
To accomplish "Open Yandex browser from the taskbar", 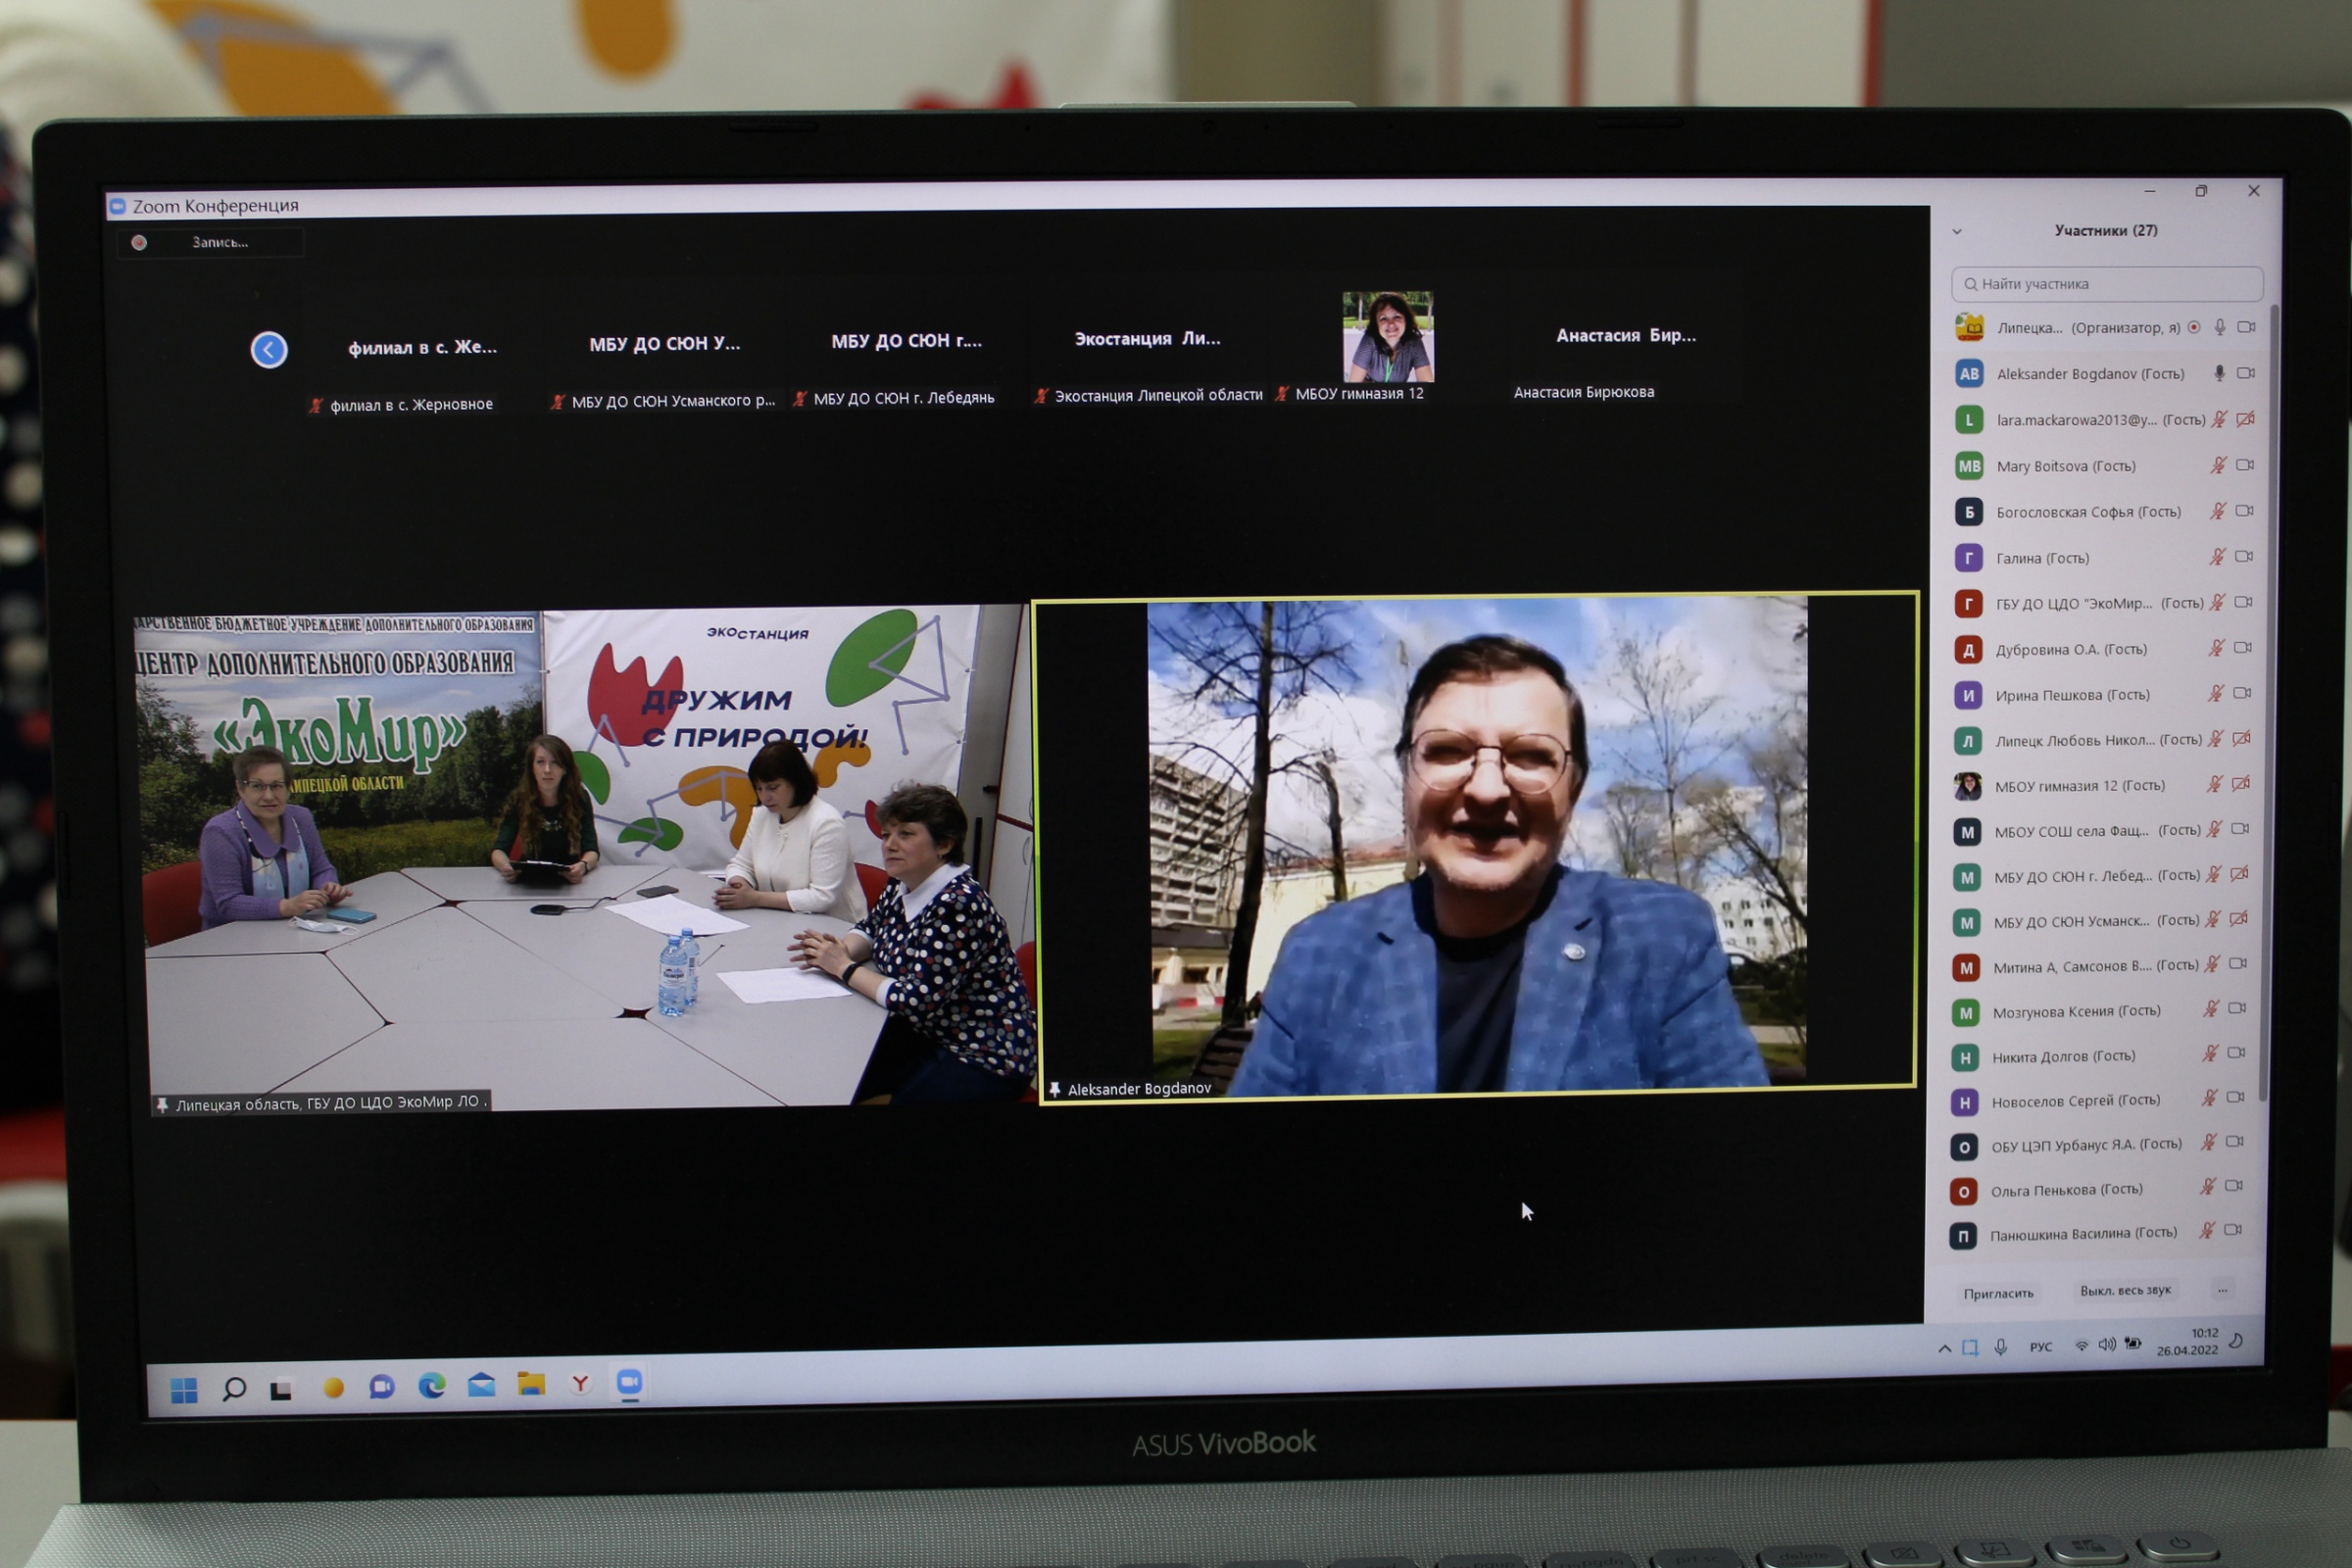I will point(580,1384).
